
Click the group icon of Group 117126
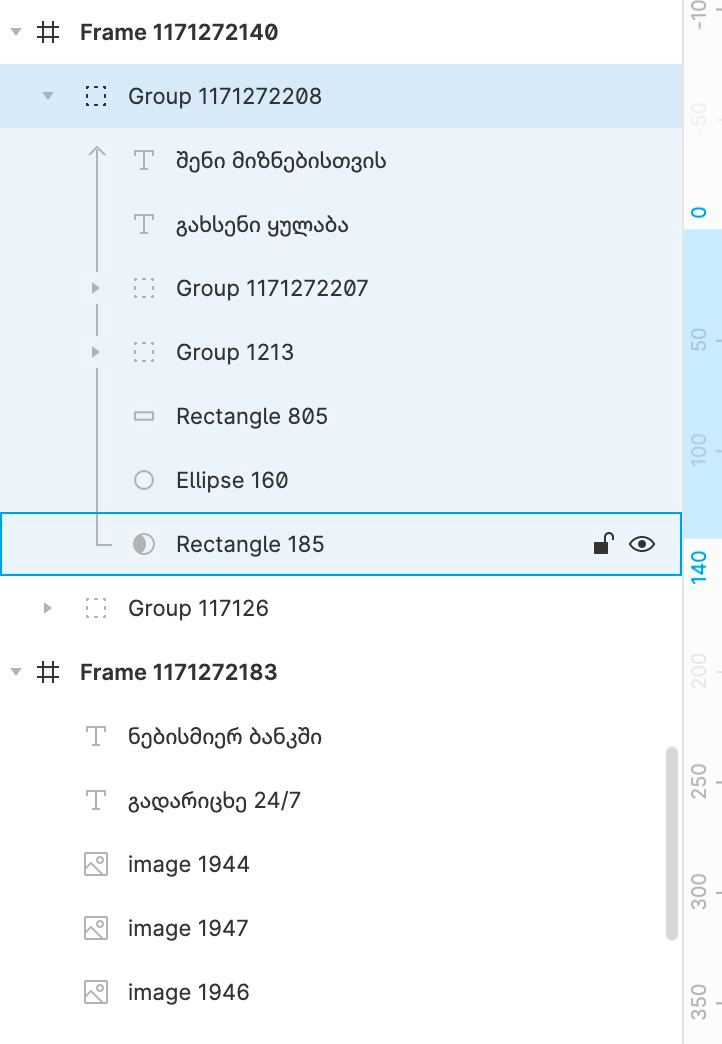[x=96, y=608]
